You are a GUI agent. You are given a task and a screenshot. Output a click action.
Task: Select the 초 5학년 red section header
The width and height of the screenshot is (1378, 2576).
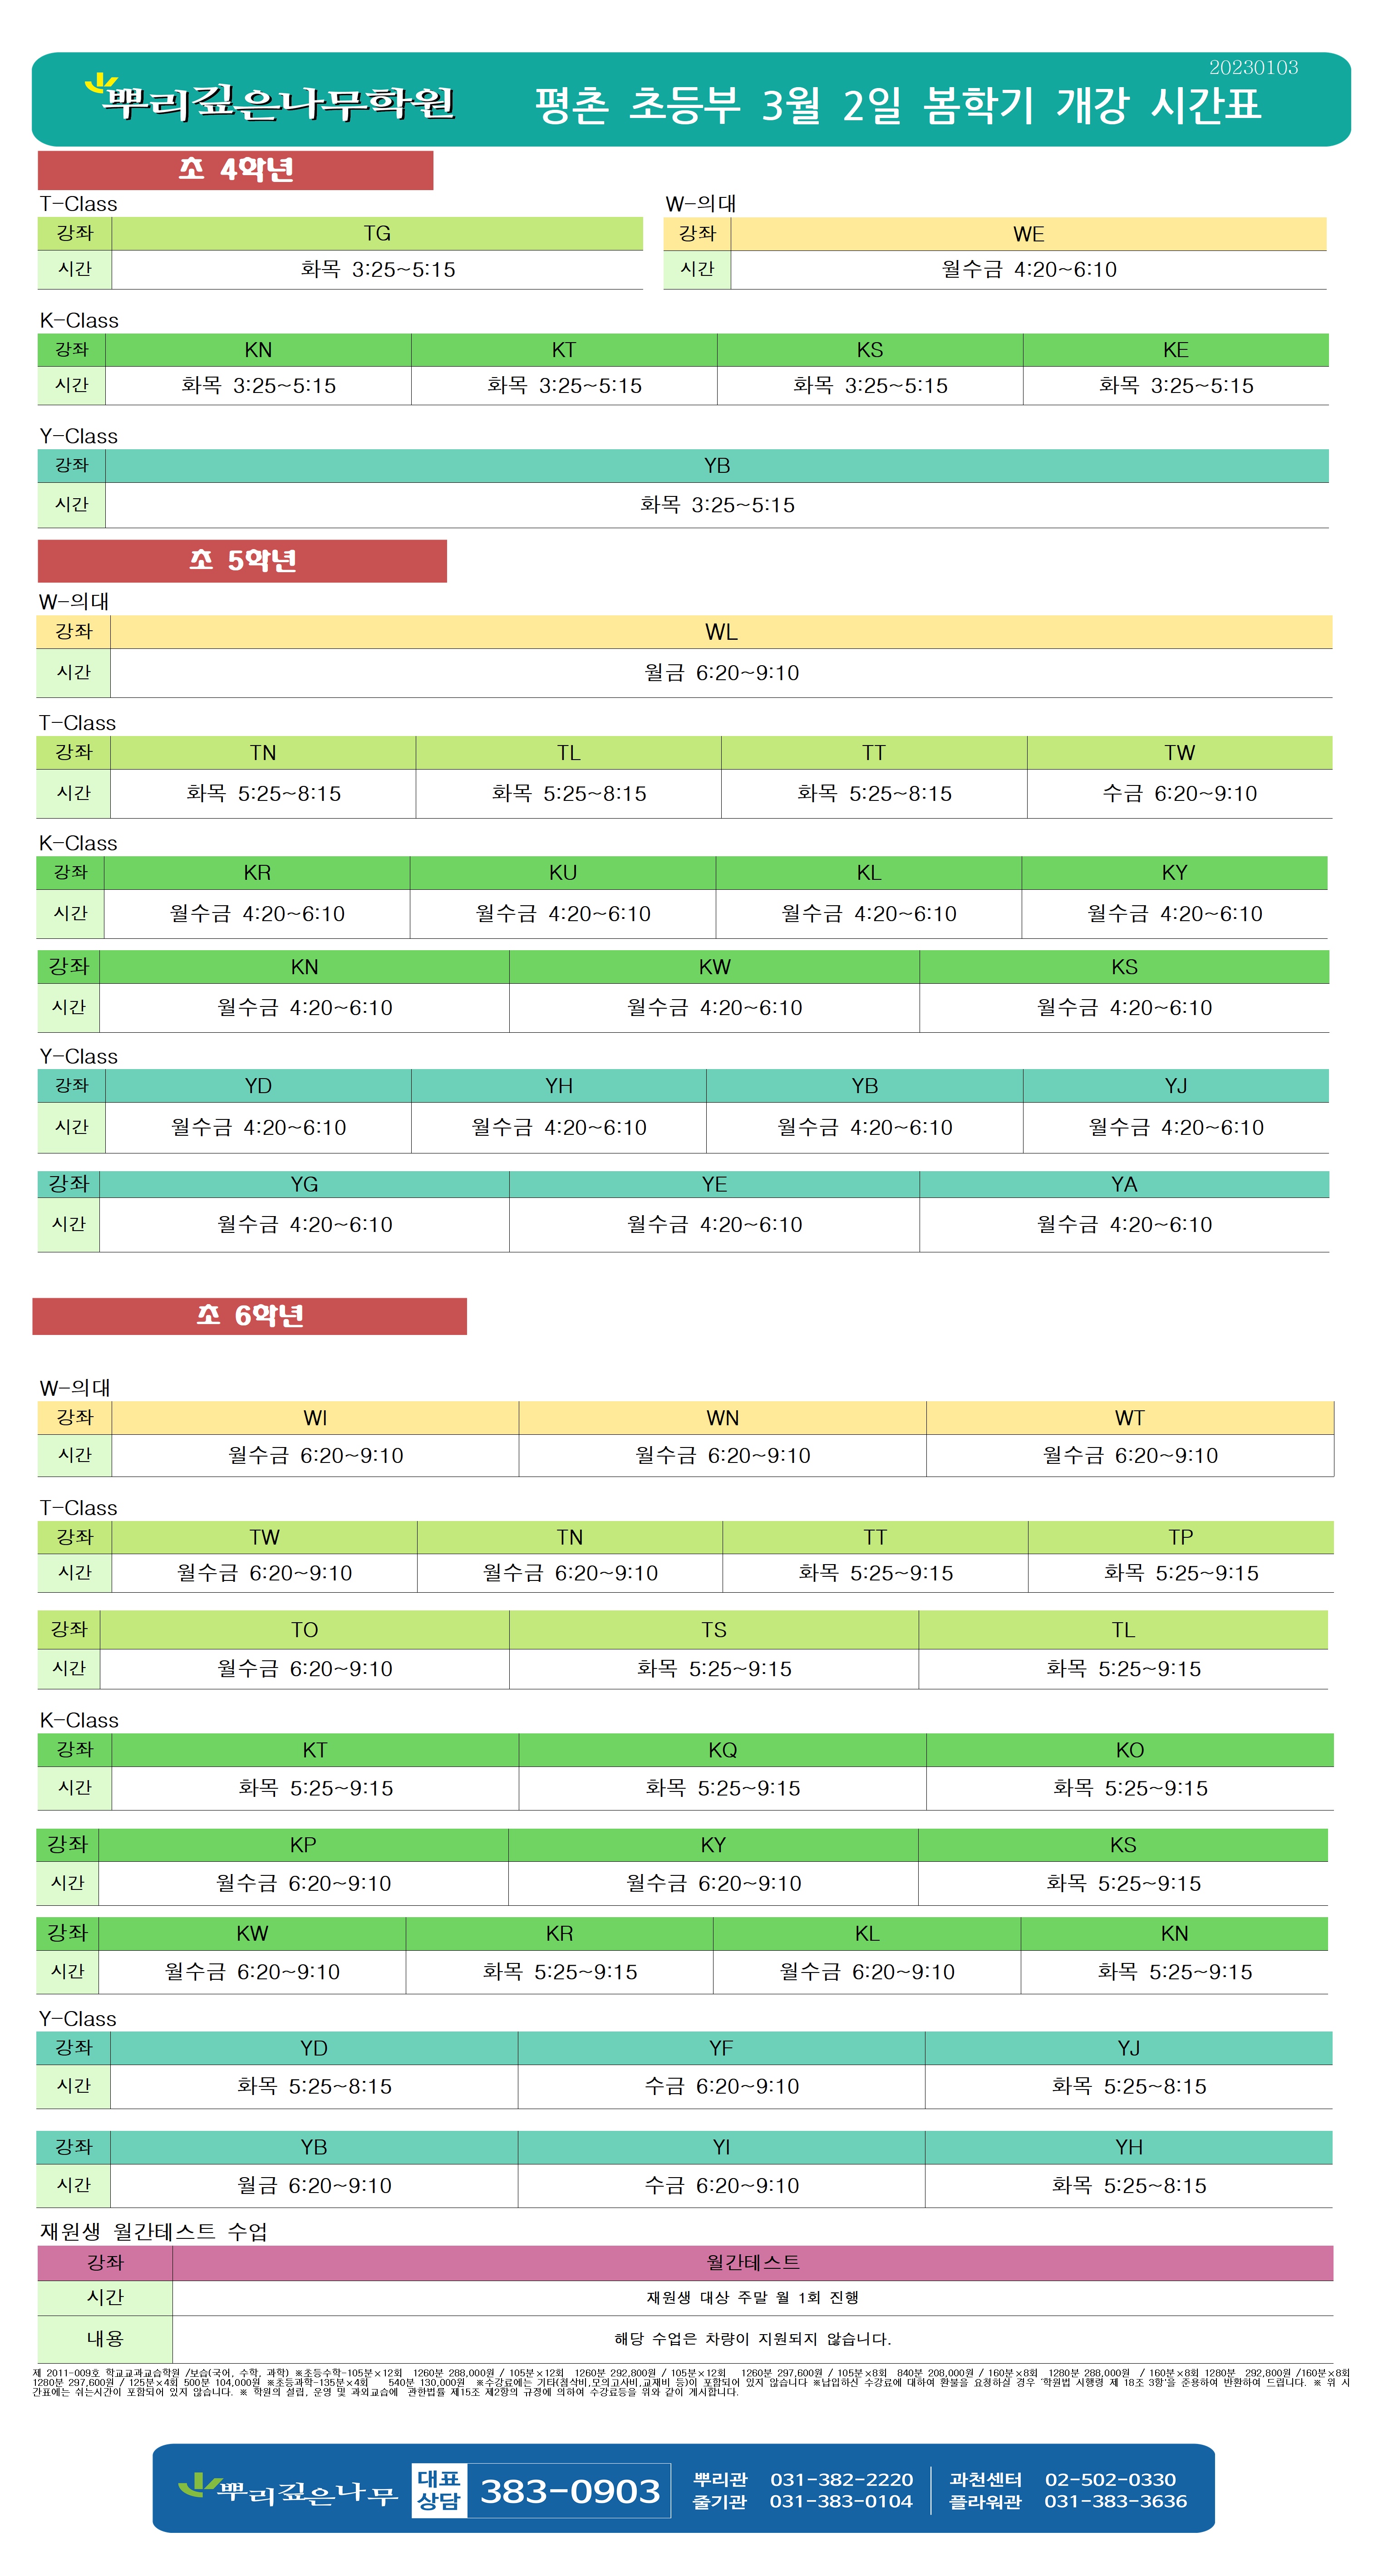(x=242, y=561)
